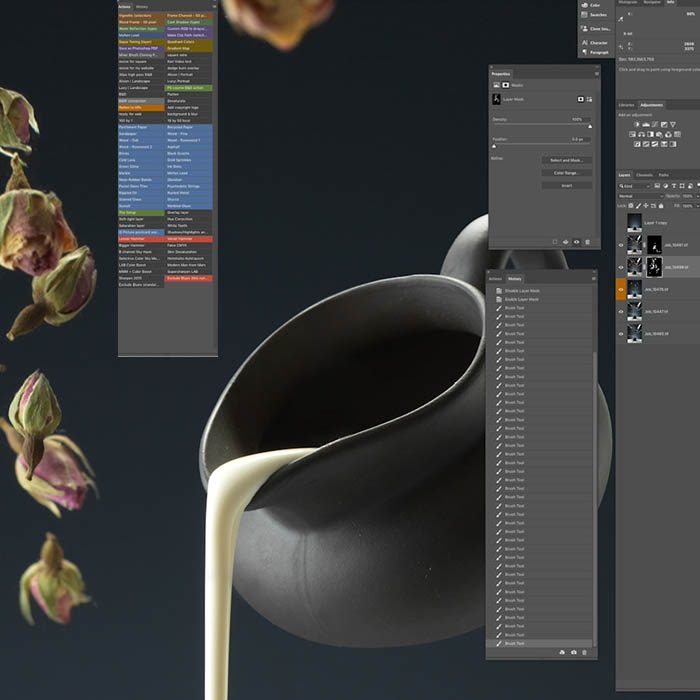
Task: Run the Sandpaper action
Action: click(141, 133)
